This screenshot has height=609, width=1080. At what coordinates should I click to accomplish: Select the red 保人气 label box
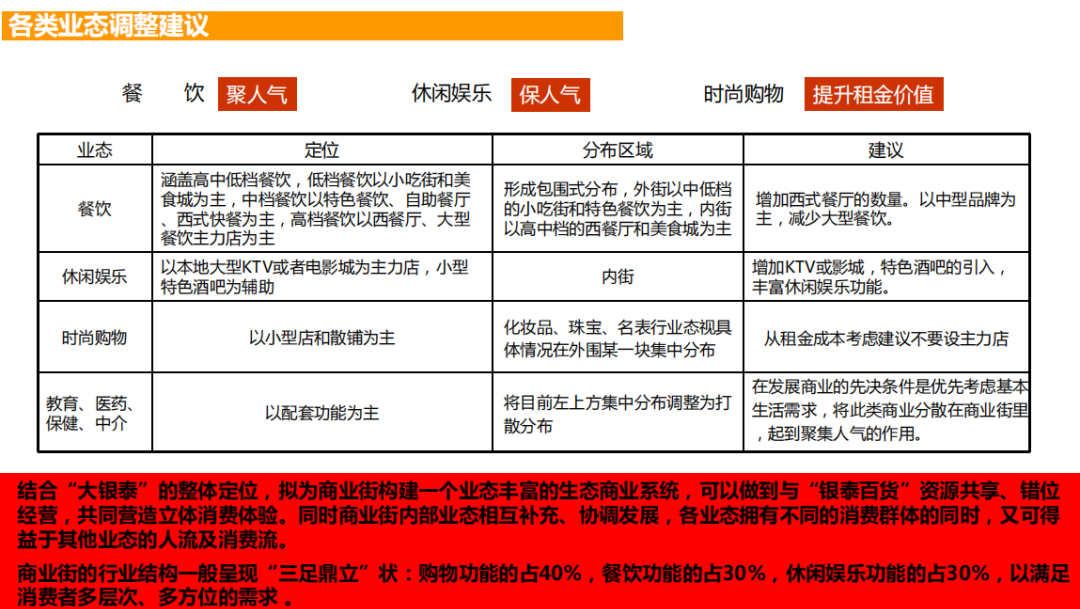550,94
